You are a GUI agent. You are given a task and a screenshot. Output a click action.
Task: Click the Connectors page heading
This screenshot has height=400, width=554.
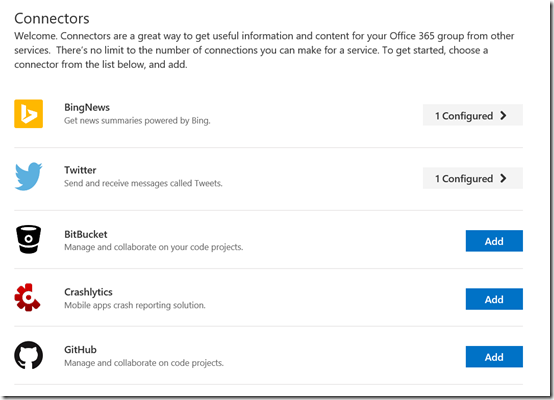52,18
